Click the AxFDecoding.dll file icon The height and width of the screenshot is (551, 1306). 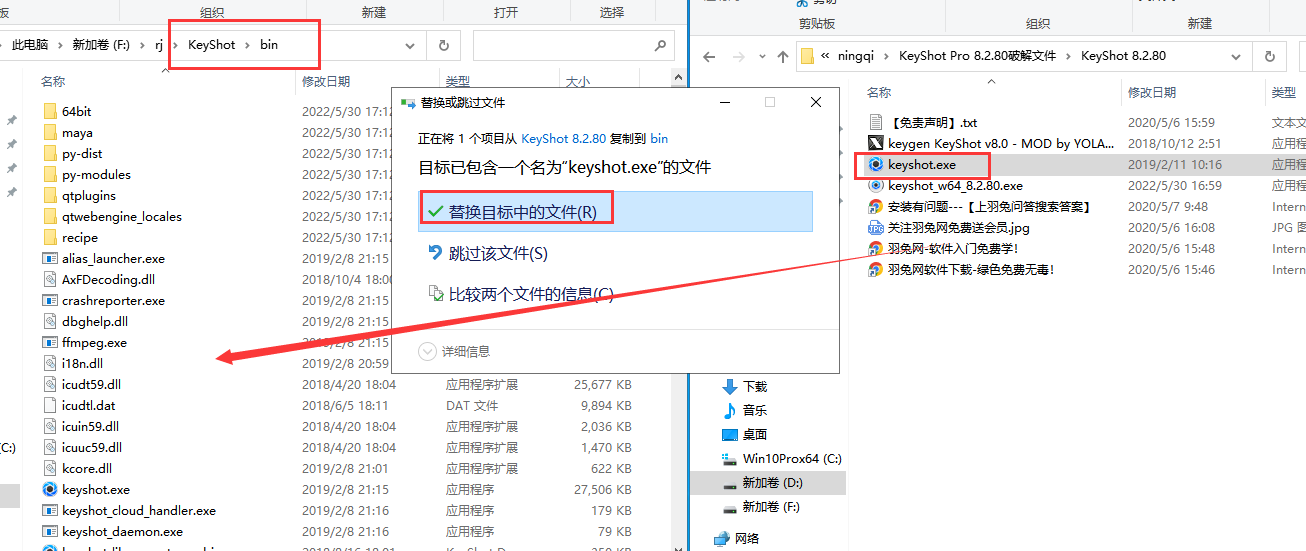tap(50, 279)
